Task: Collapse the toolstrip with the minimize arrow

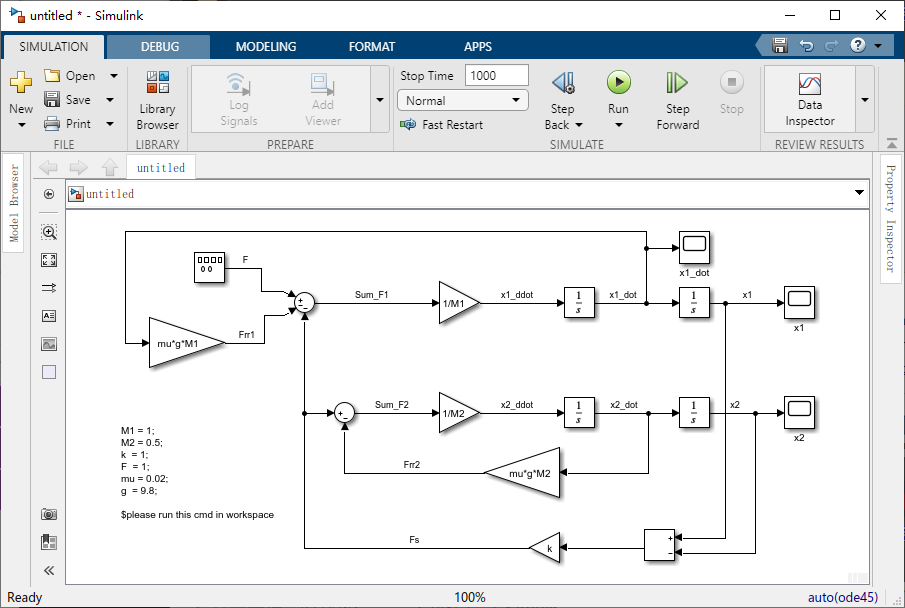Action: [892, 143]
